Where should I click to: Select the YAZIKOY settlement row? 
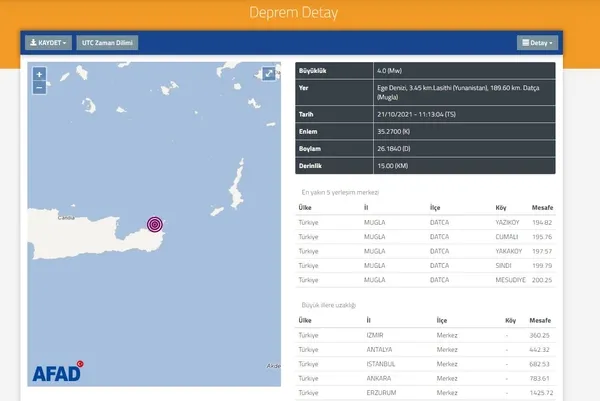(424, 223)
